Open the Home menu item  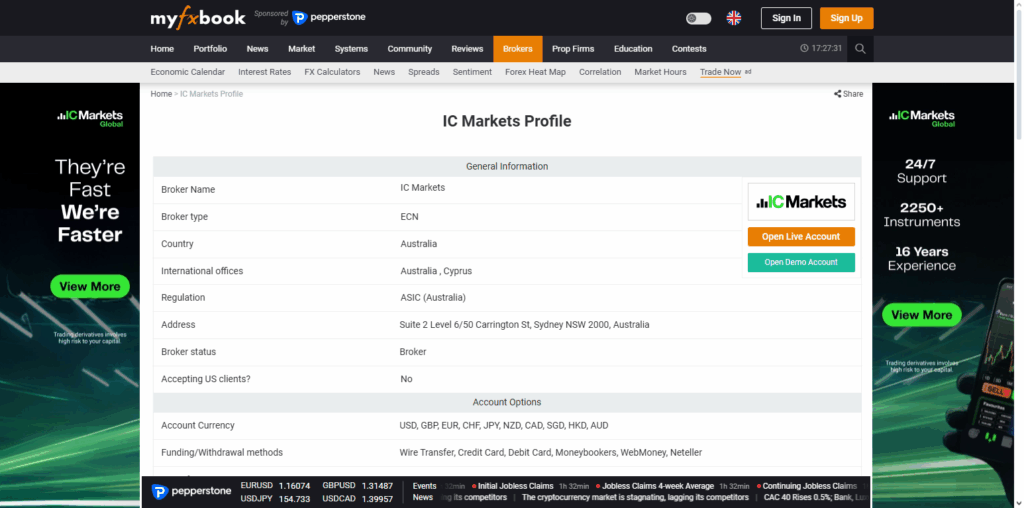tap(162, 49)
